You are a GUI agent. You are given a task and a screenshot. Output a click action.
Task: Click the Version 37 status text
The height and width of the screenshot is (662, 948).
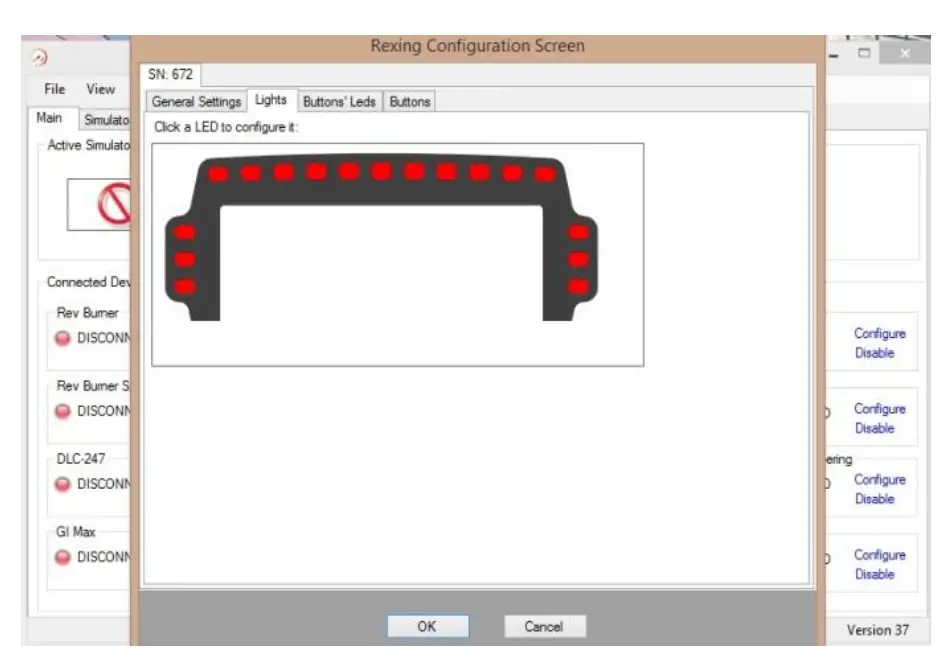(x=877, y=630)
